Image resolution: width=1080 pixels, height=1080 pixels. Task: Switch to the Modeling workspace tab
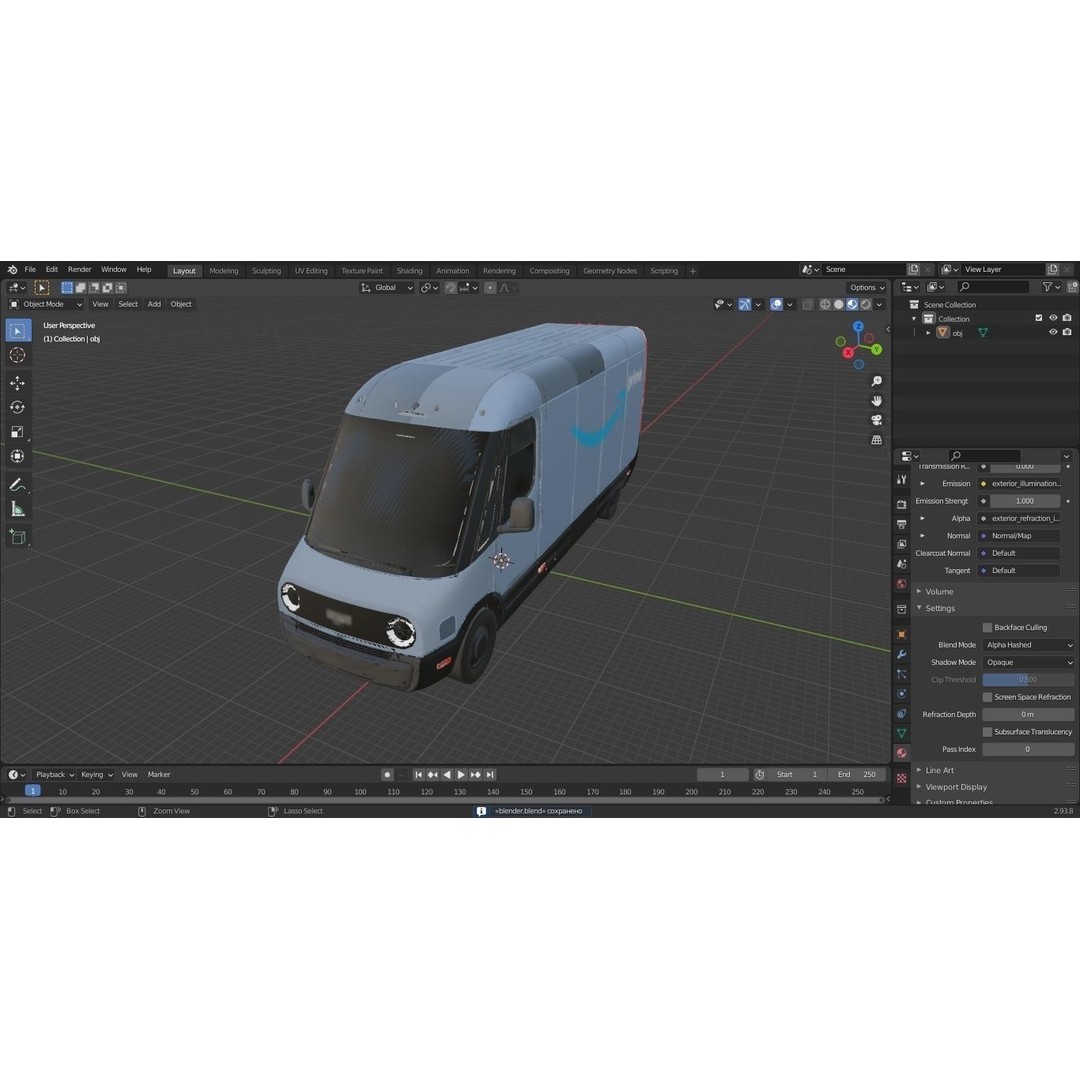tap(224, 271)
